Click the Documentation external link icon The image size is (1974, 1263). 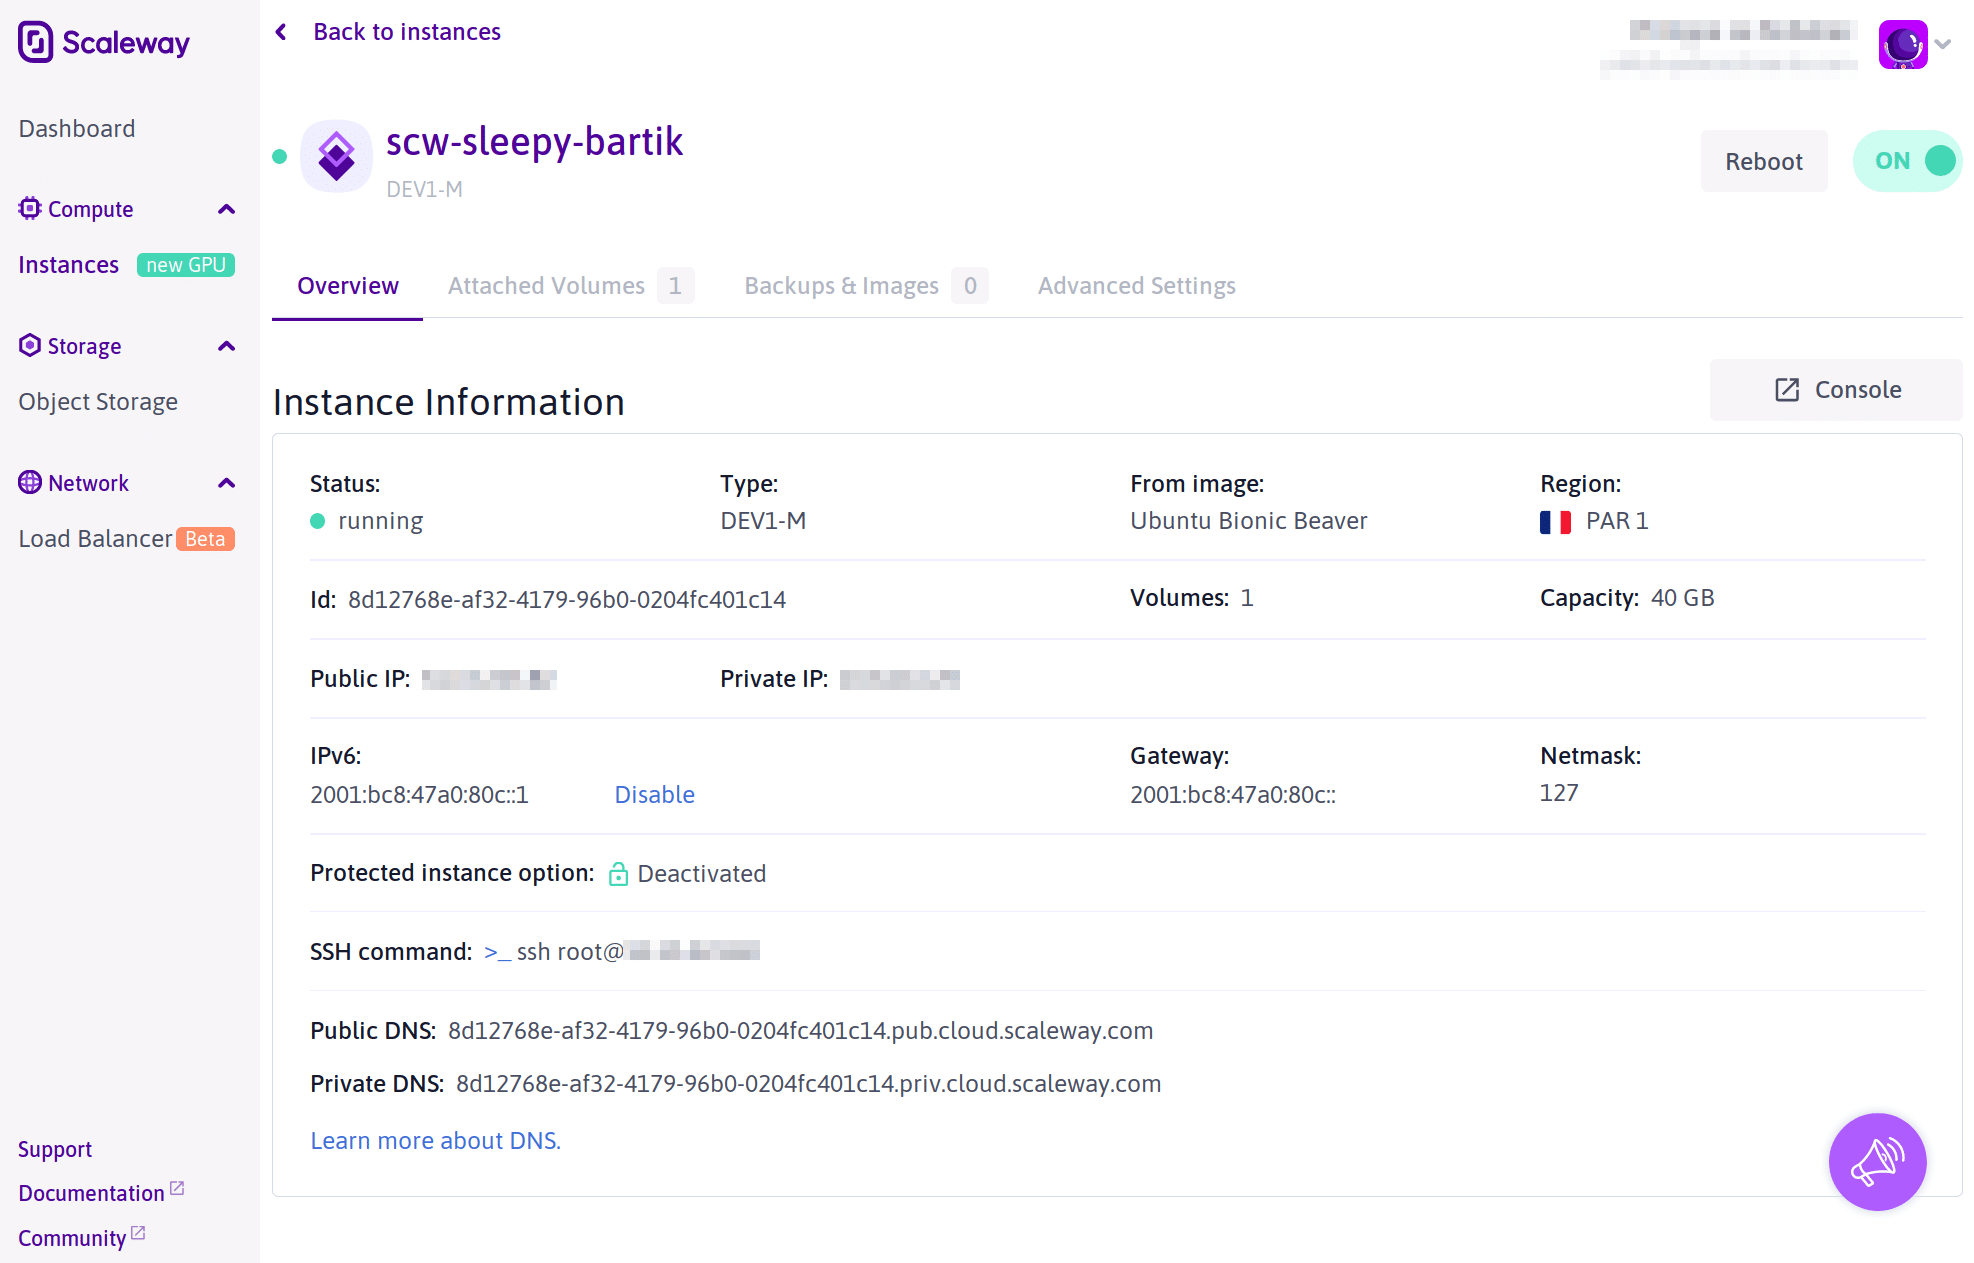[177, 1188]
